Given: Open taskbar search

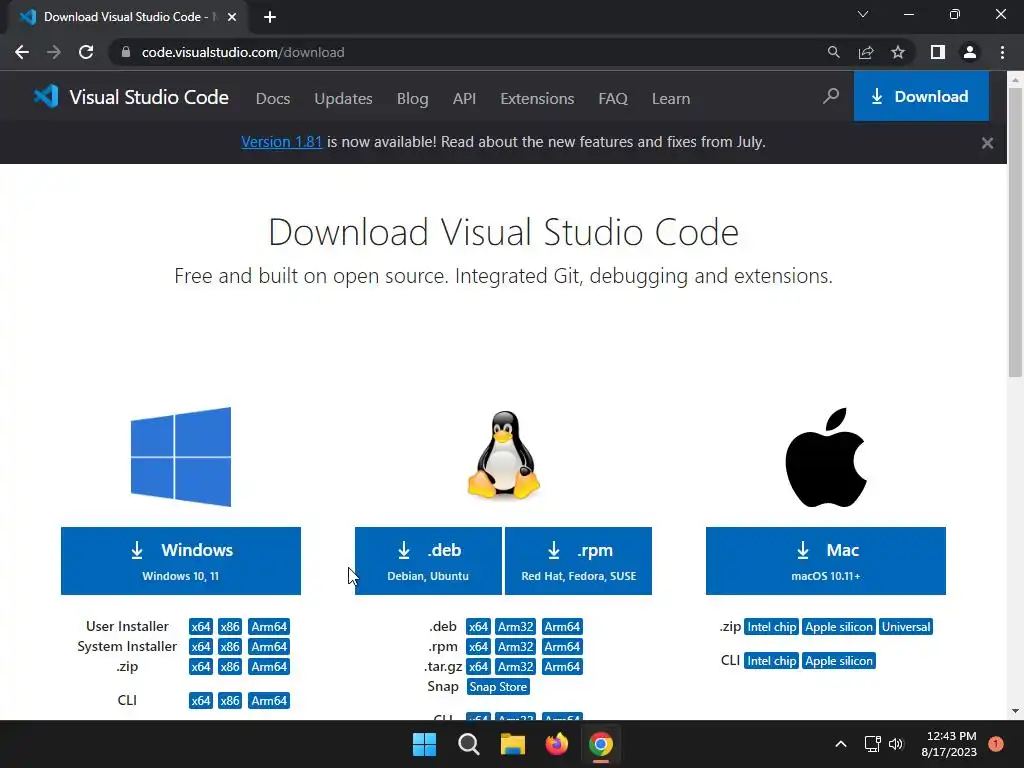Looking at the screenshot, I should (x=469, y=744).
